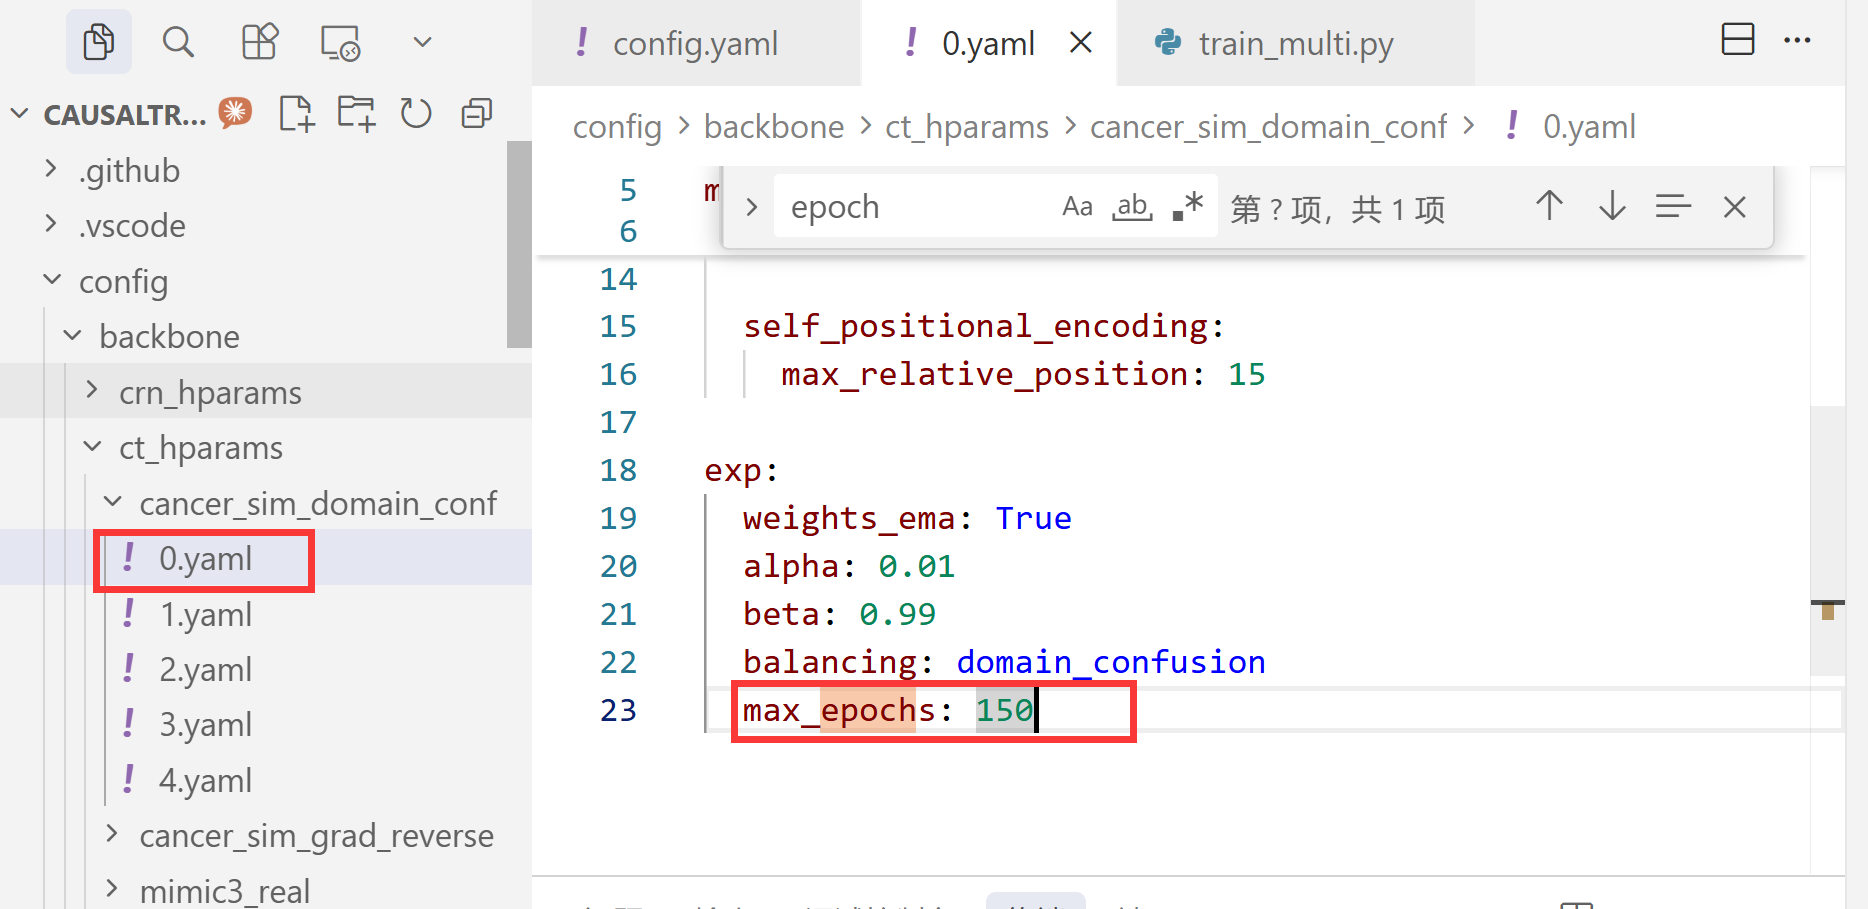Click the balancing value domain_confusion

pyautogui.click(x=1111, y=662)
